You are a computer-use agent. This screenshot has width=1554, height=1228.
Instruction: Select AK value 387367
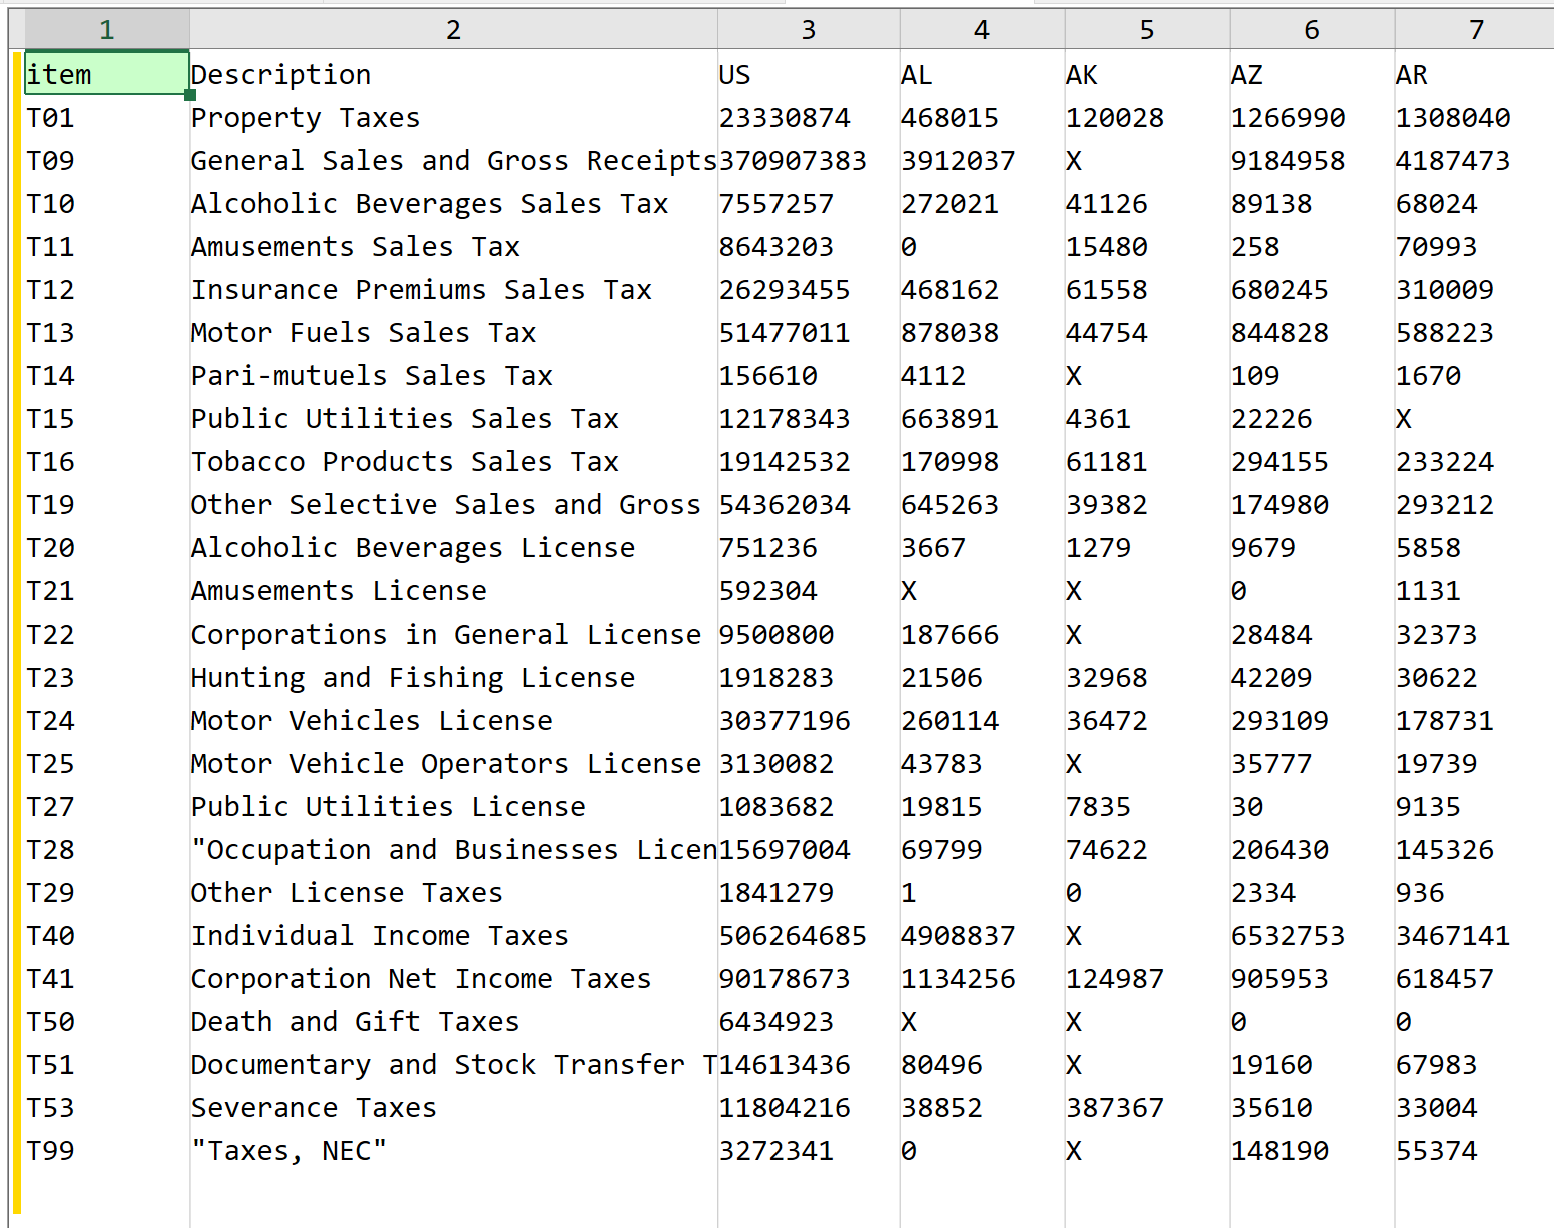(1147, 1107)
